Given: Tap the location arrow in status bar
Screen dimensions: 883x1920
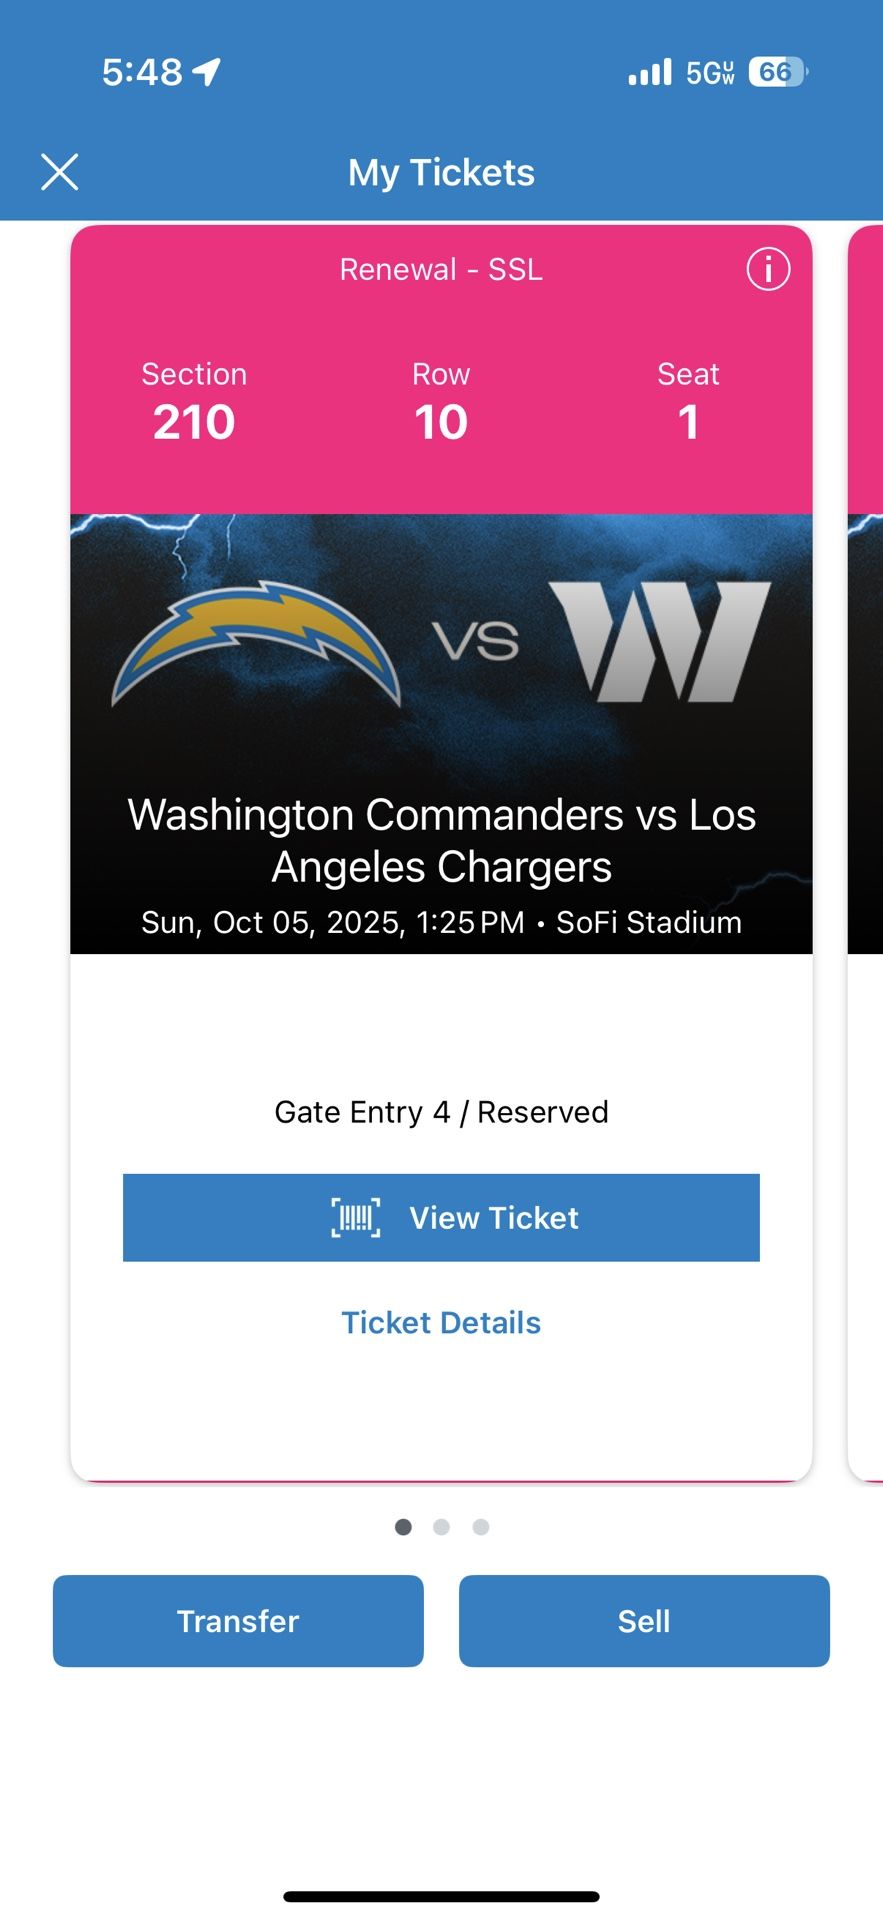Looking at the screenshot, I should 207,72.
